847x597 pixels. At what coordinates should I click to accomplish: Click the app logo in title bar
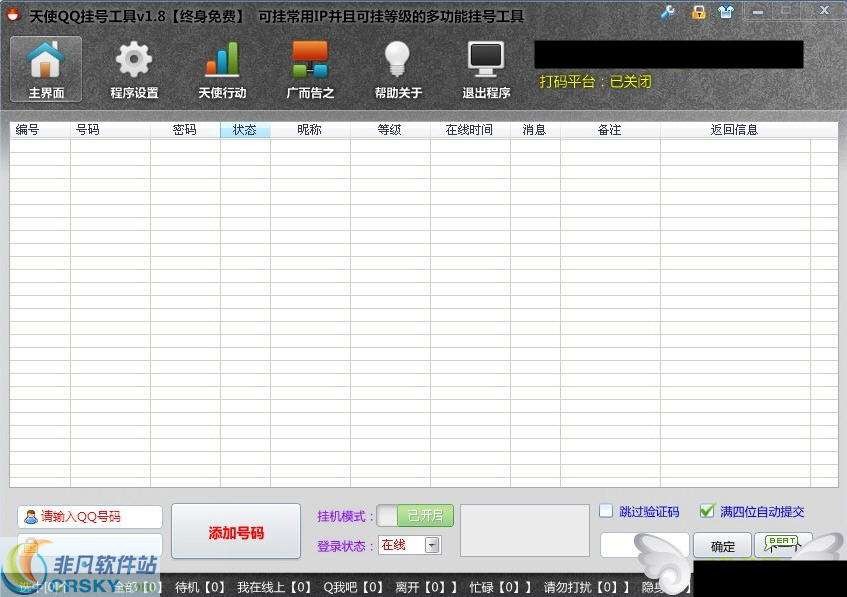(13, 14)
